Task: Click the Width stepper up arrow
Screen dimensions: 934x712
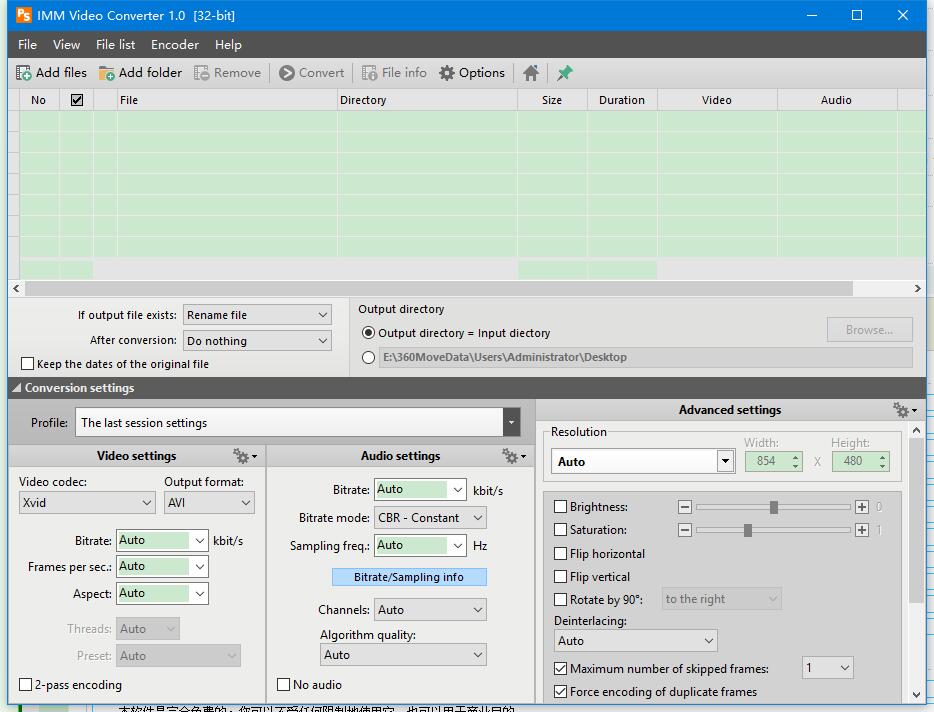Action: (x=795, y=457)
